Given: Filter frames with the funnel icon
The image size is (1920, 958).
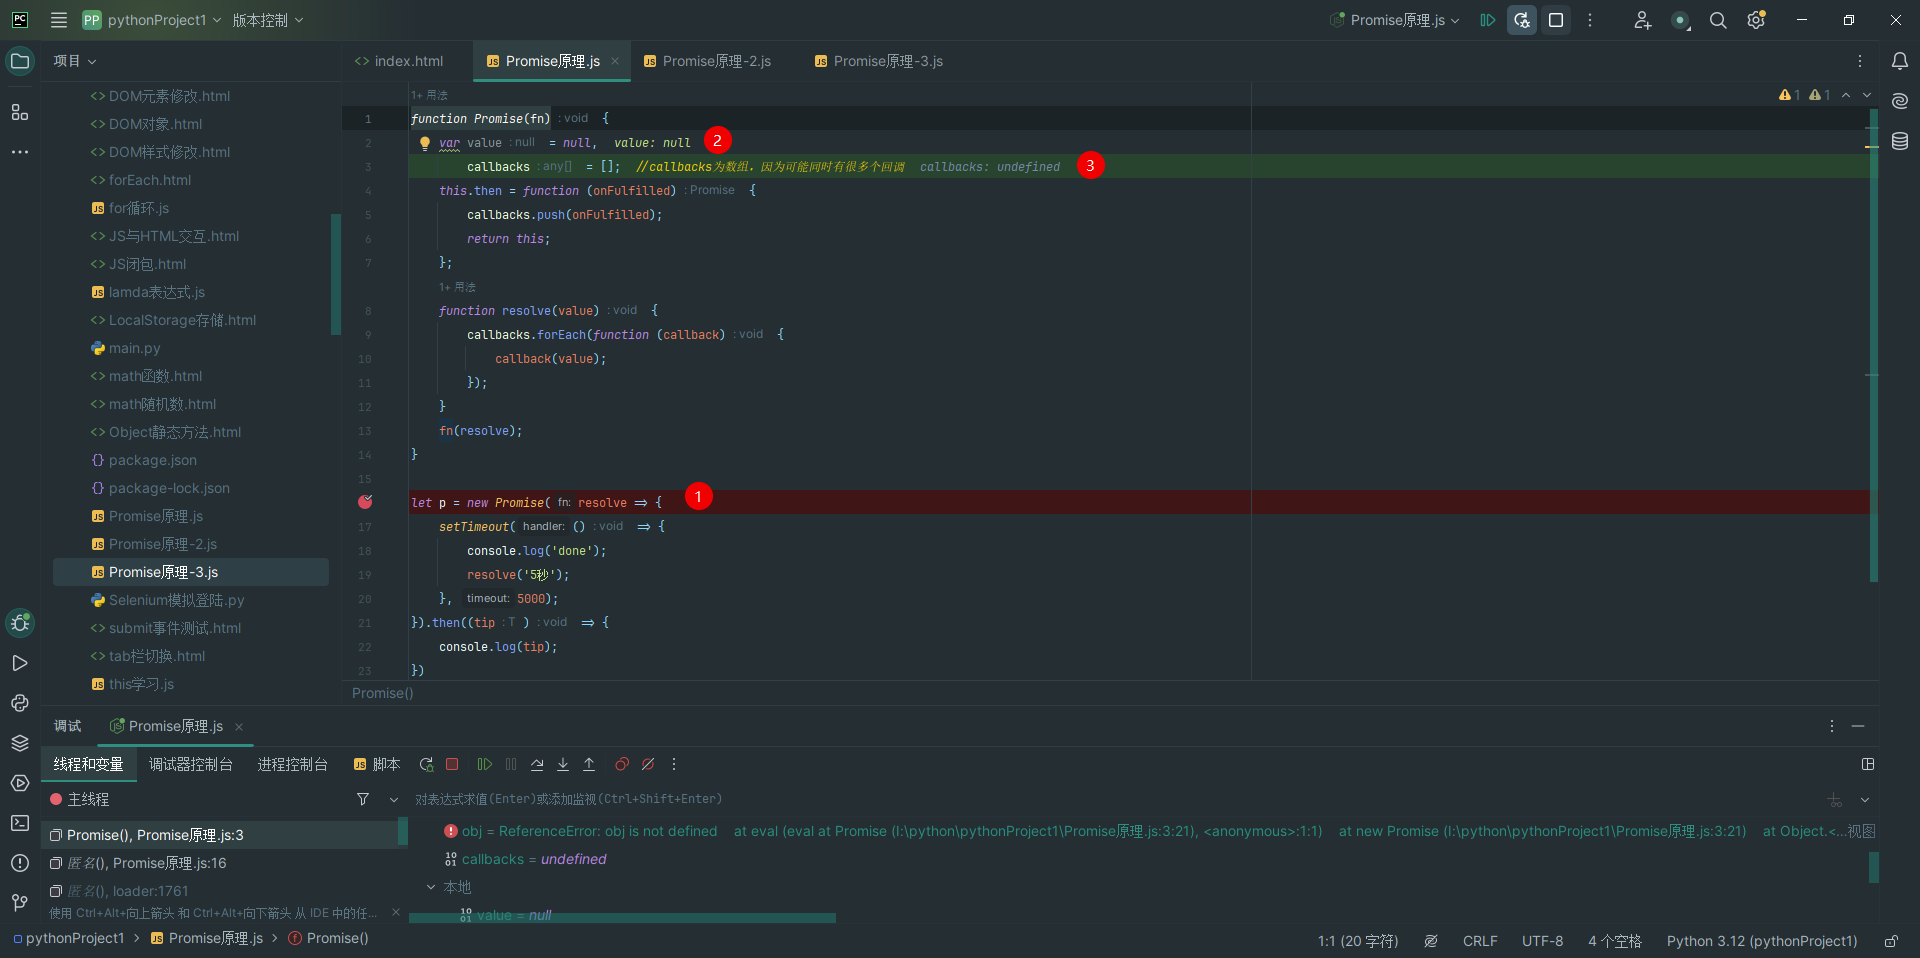Looking at the screenshot, I should coord(363,799).
